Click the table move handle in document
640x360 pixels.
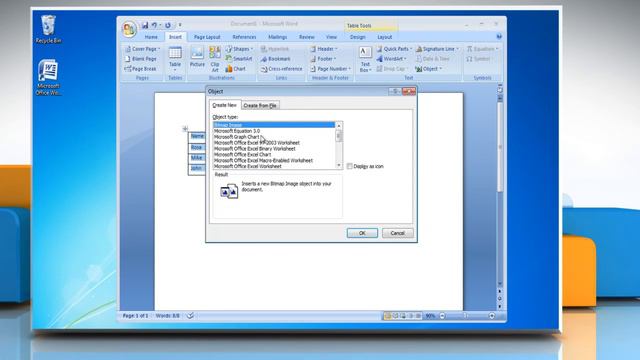click(x=185, y=129)
